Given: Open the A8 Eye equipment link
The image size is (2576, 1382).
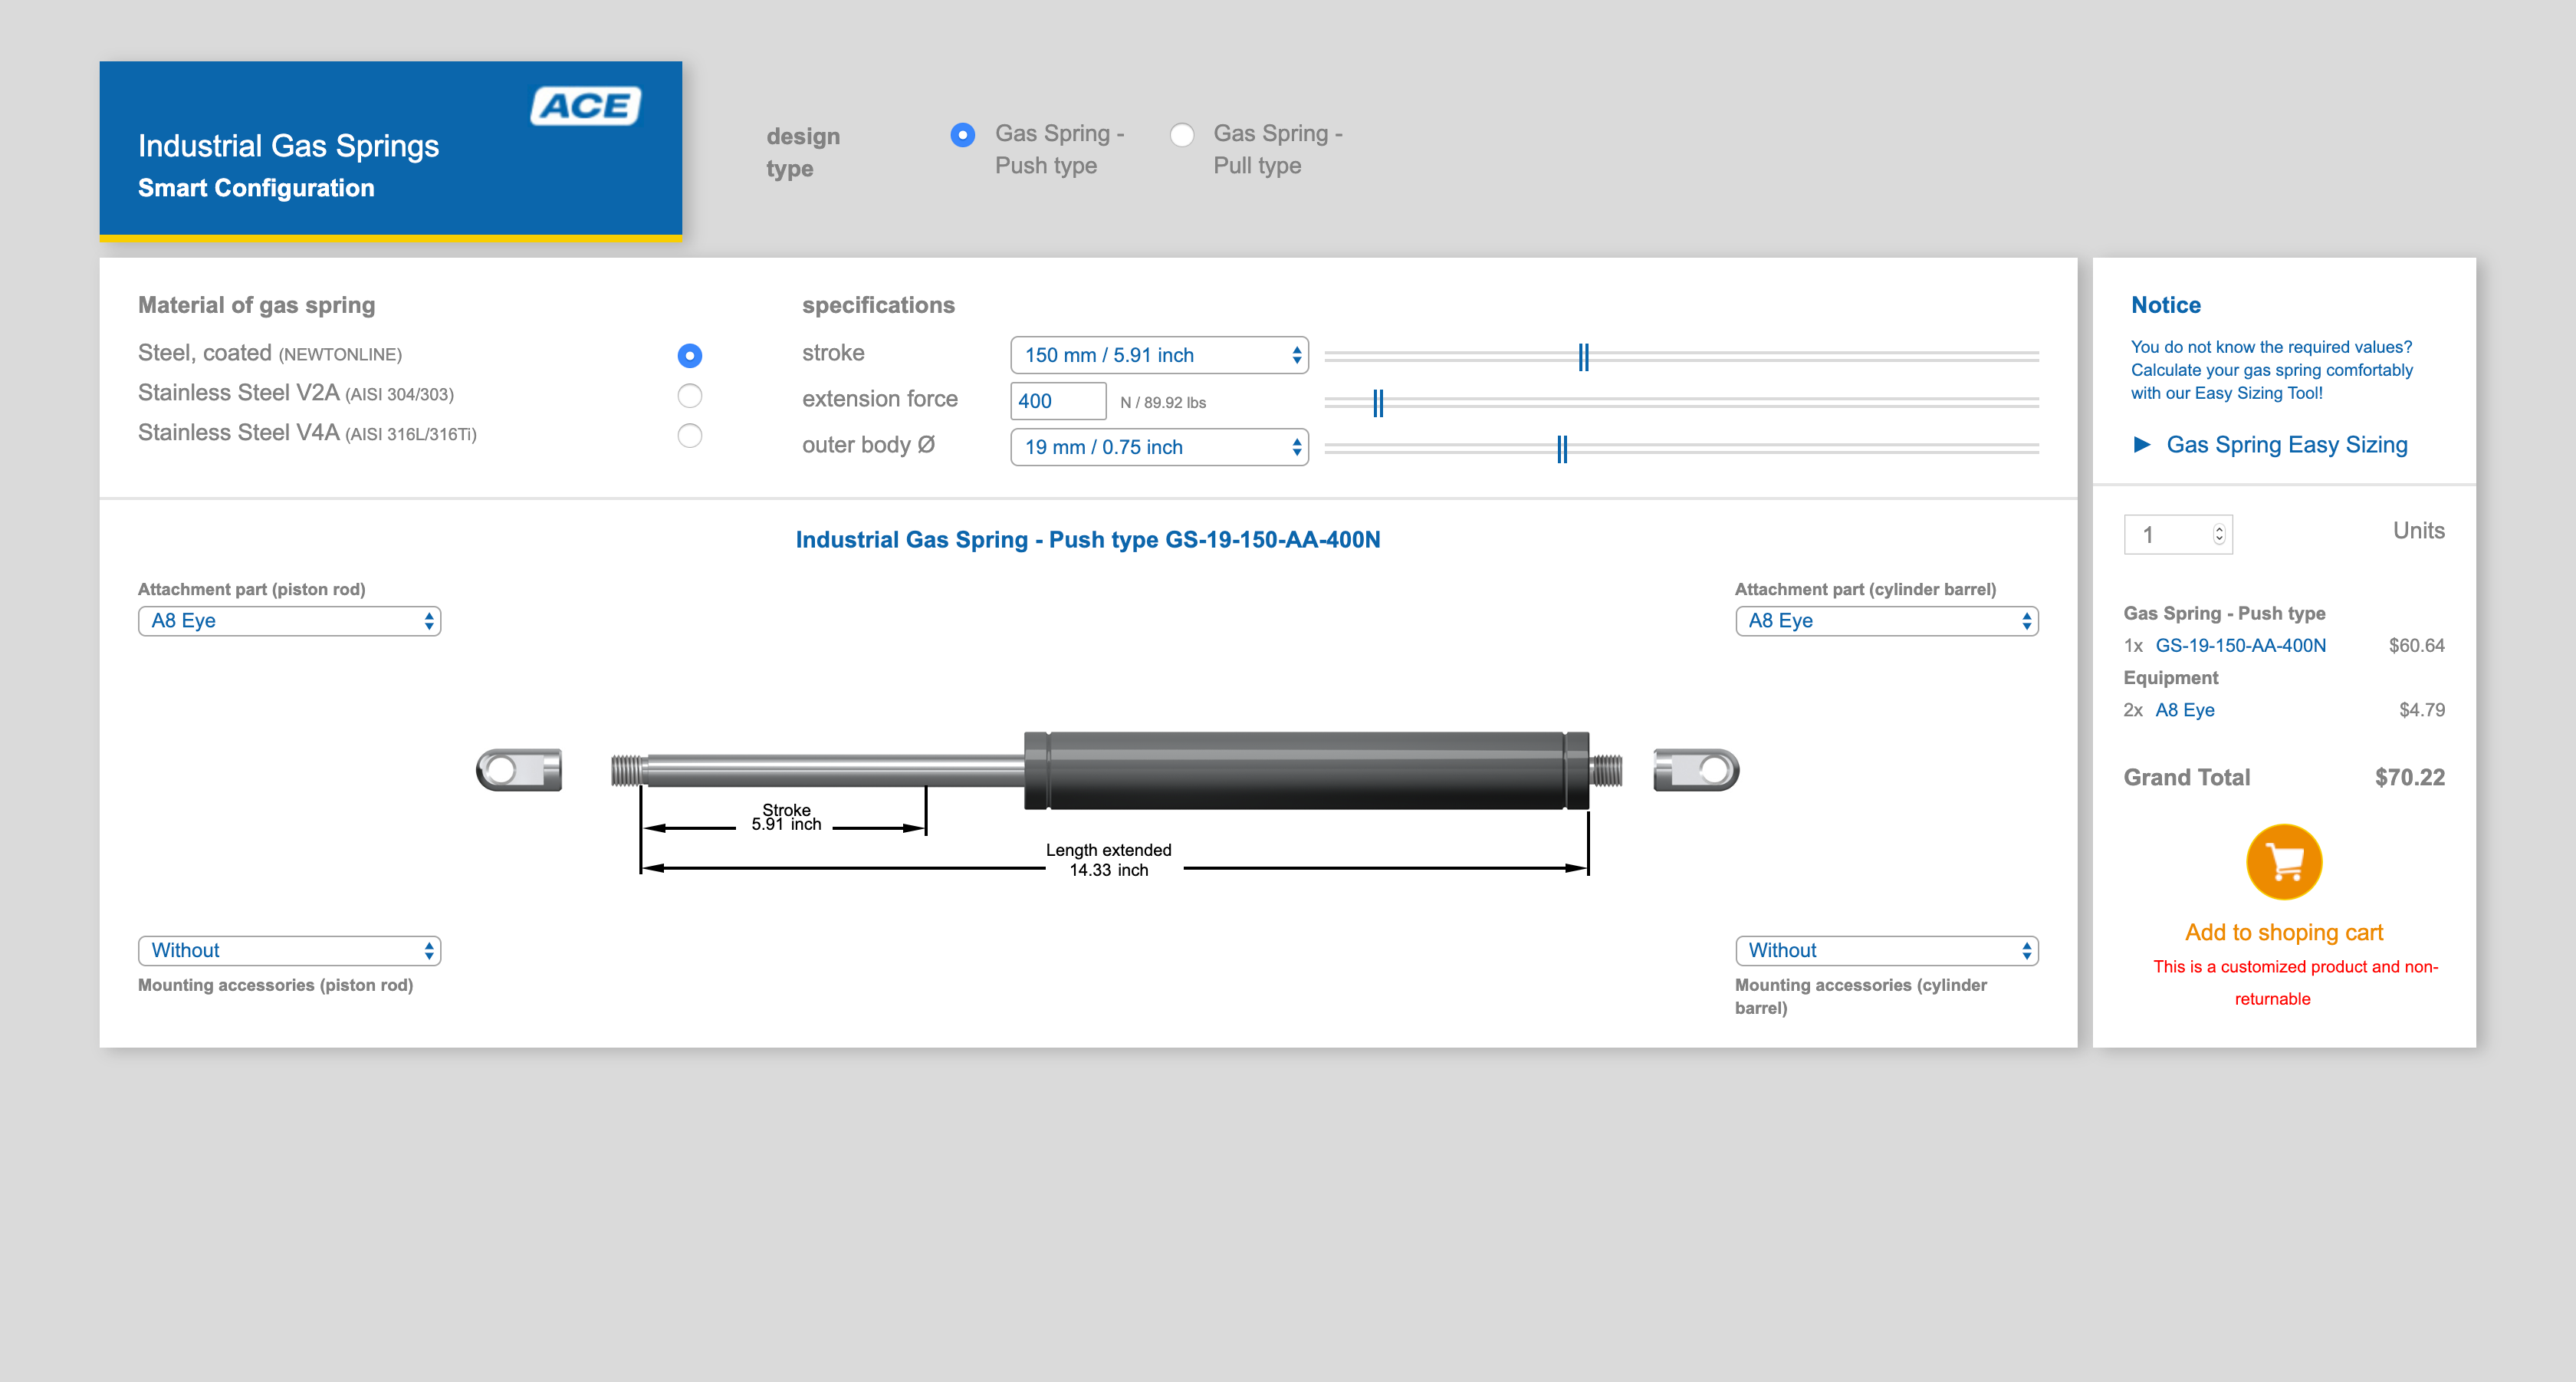Looking at the screenshot, I should (2184, 710).
